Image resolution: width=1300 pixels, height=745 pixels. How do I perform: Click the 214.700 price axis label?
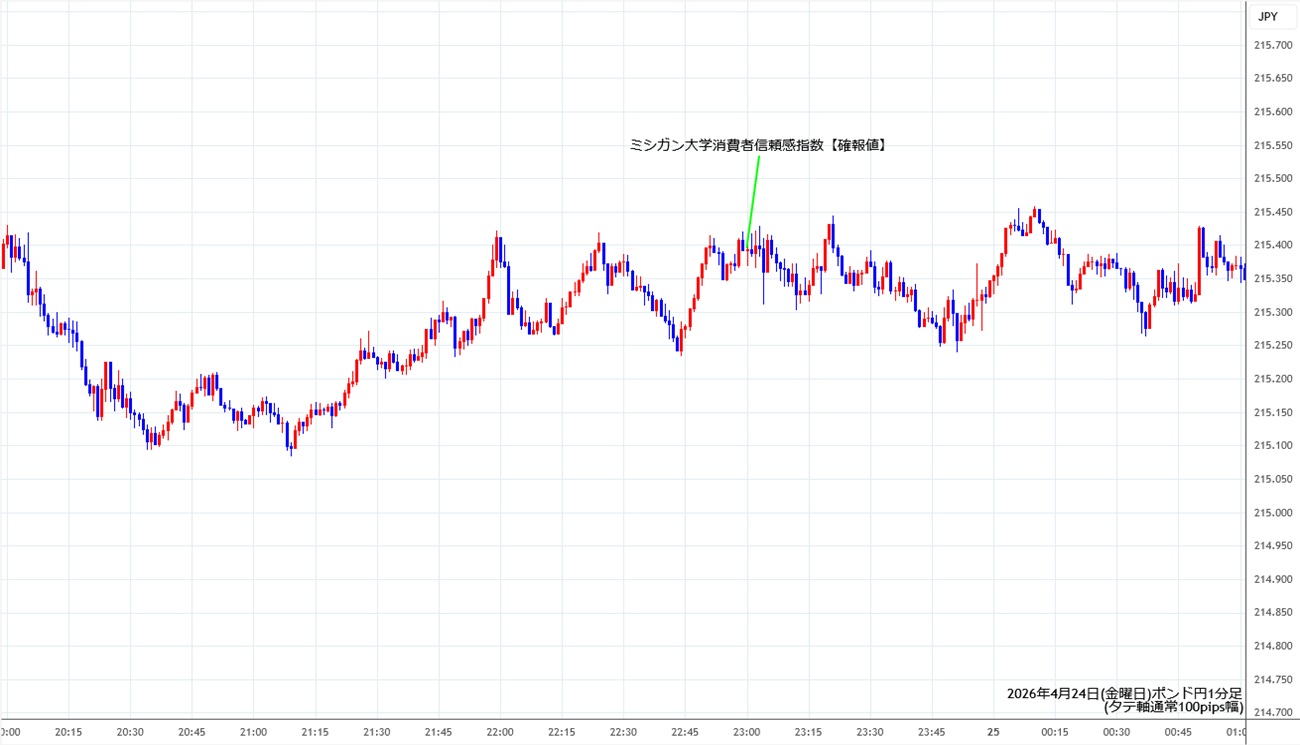point(1273,712)
